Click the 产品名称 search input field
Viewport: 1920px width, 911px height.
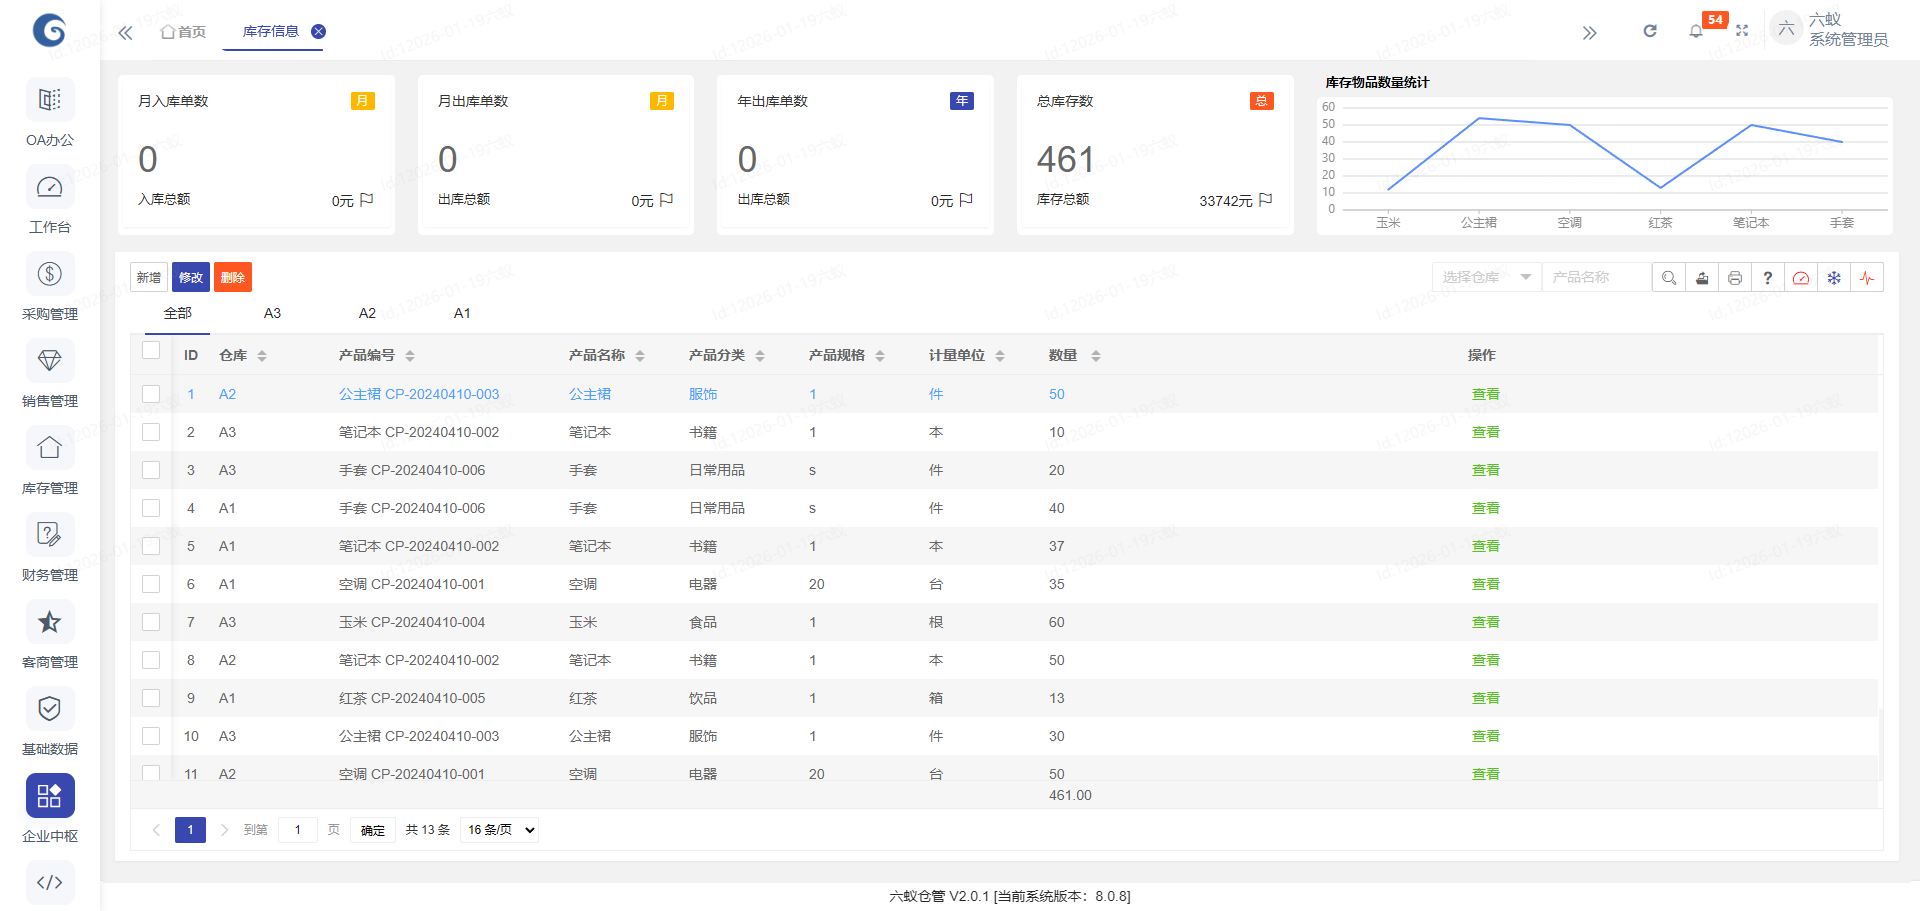point(1595,277)
